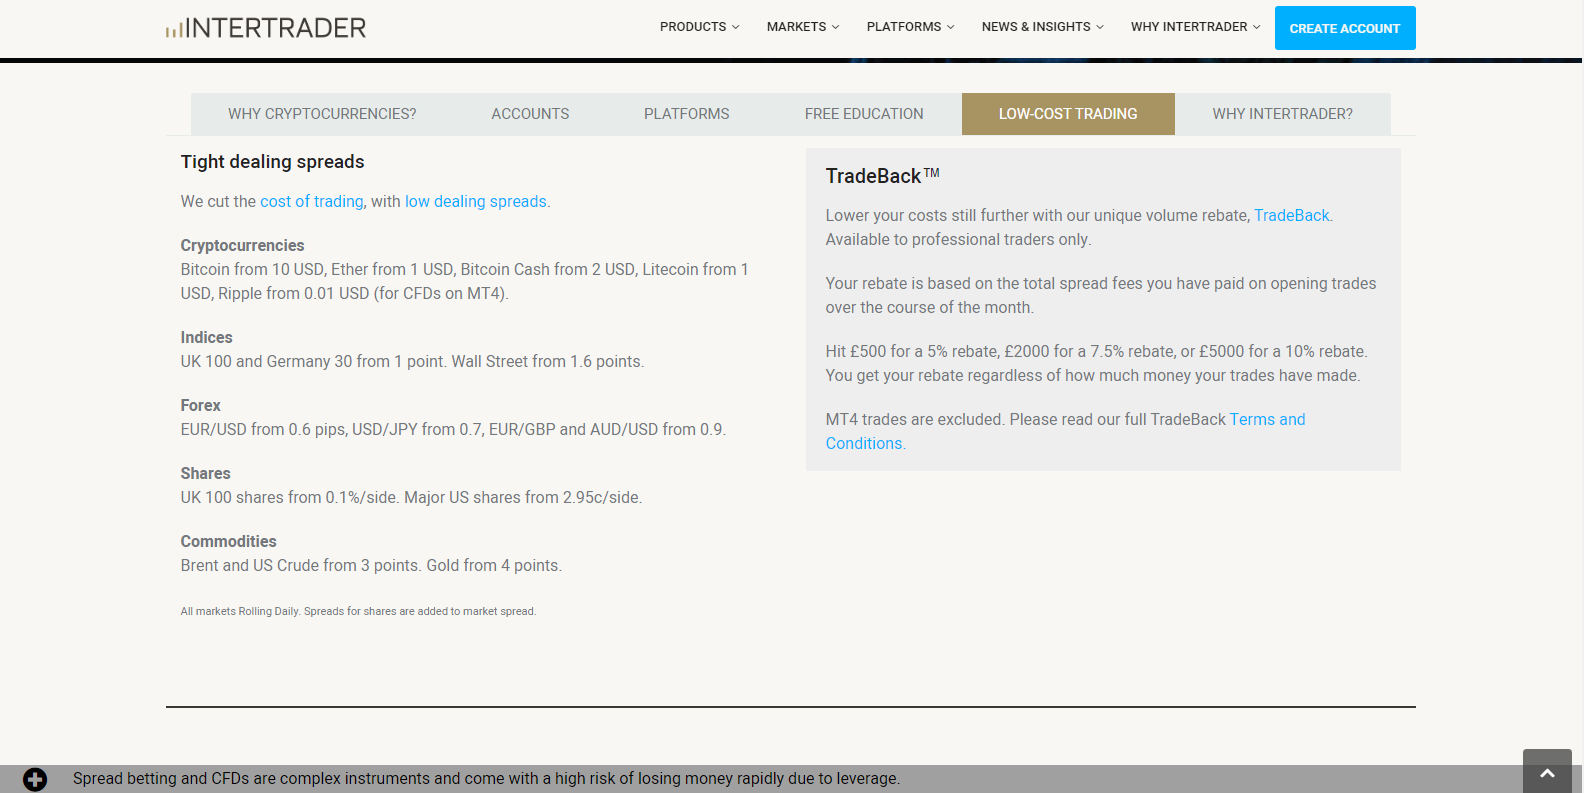Click the EUR/USD from 0.6 pips line
This screenshot has height=793, width=1584.
[453, 429]
